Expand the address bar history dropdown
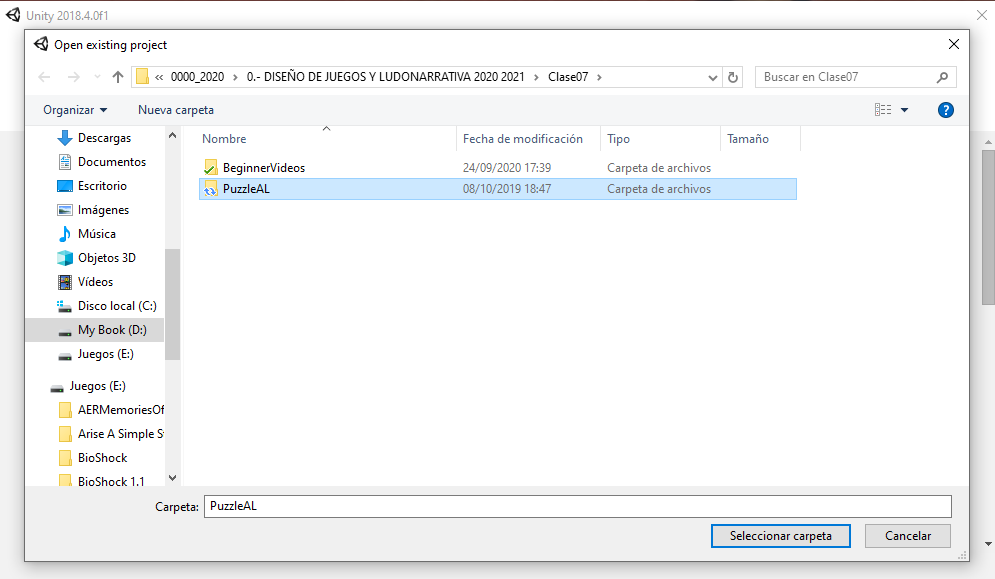 [712, 77]
